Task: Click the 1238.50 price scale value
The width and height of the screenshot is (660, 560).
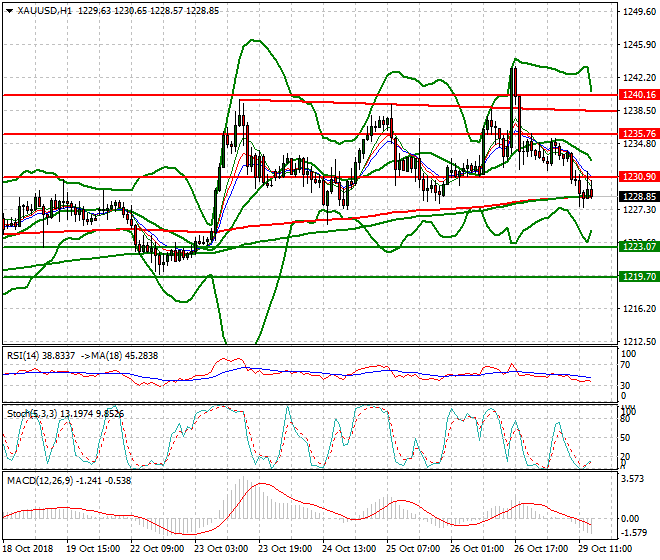Action: pyautogui.click(x=639, y=111)
